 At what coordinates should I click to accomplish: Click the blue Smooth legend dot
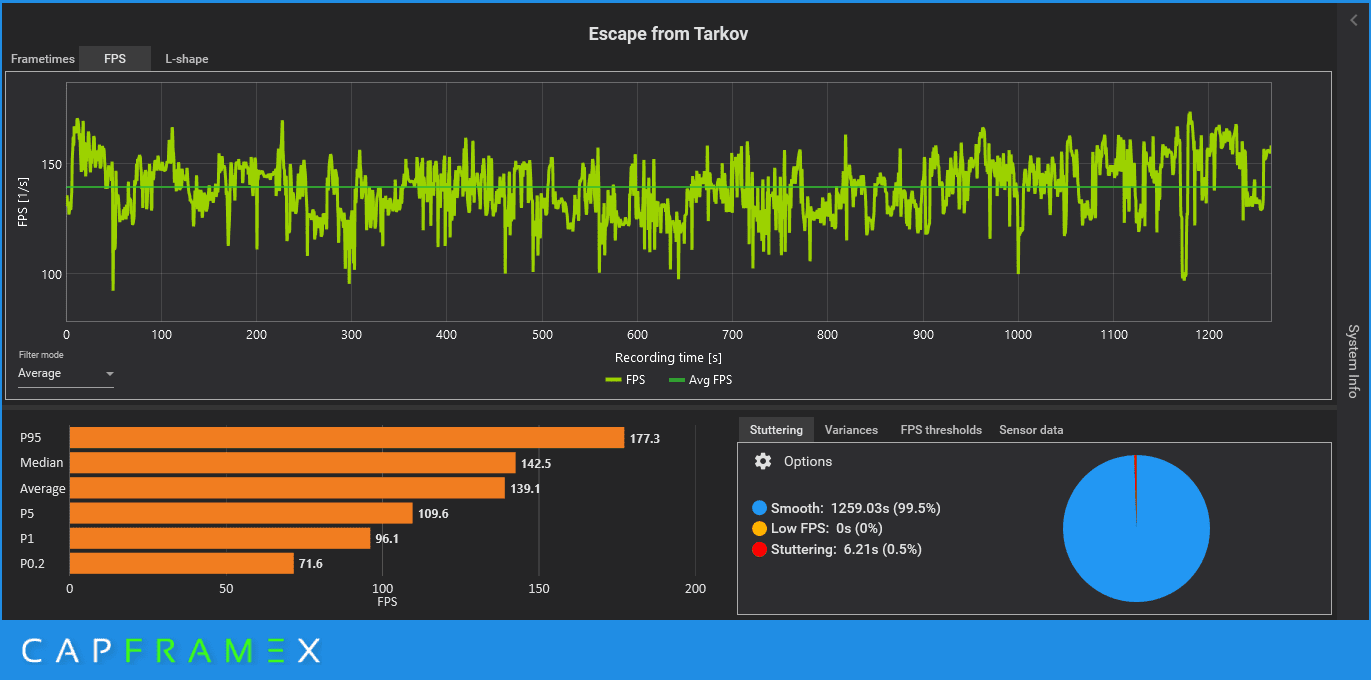click(x=760, y=508)
